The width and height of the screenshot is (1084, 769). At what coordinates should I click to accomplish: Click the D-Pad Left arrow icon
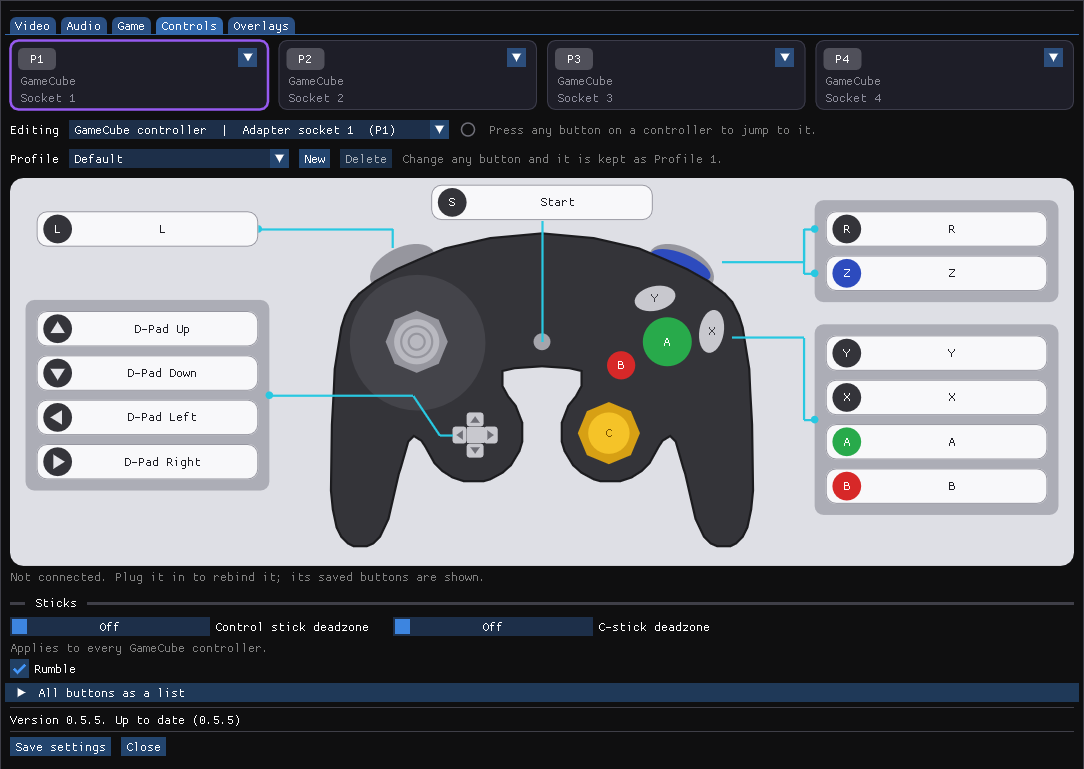pyautogui.click(x=57, y=418)
